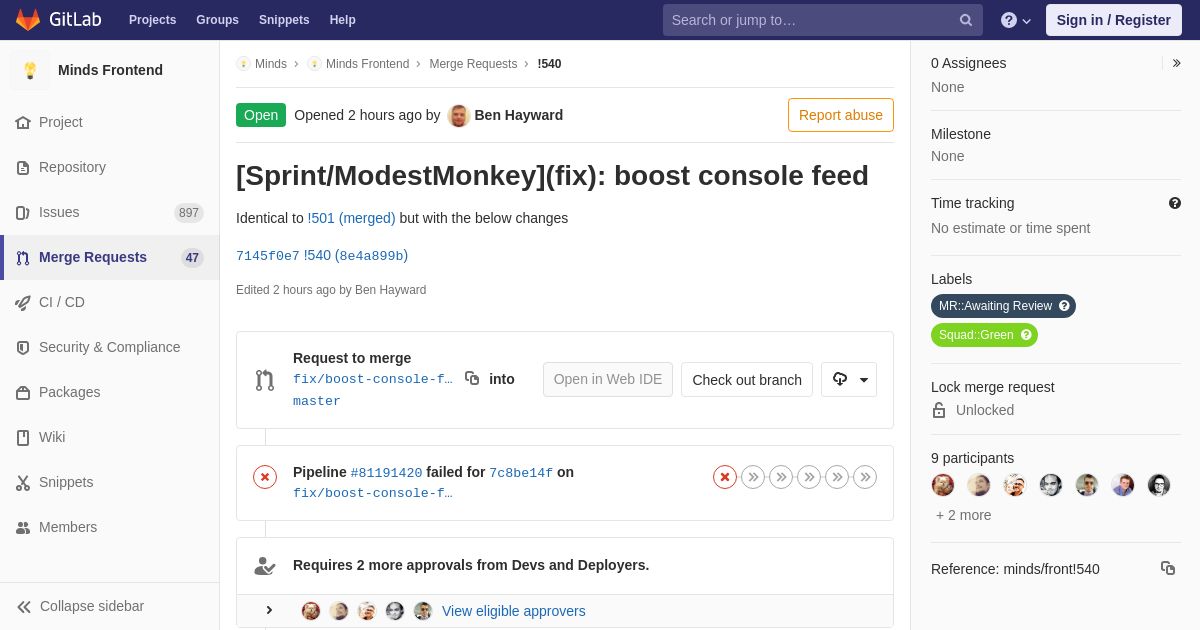The image size is (1200, 630).
Task: Click Open in Web IDE button
Action: pyautogui.click(x=608, y=379)
